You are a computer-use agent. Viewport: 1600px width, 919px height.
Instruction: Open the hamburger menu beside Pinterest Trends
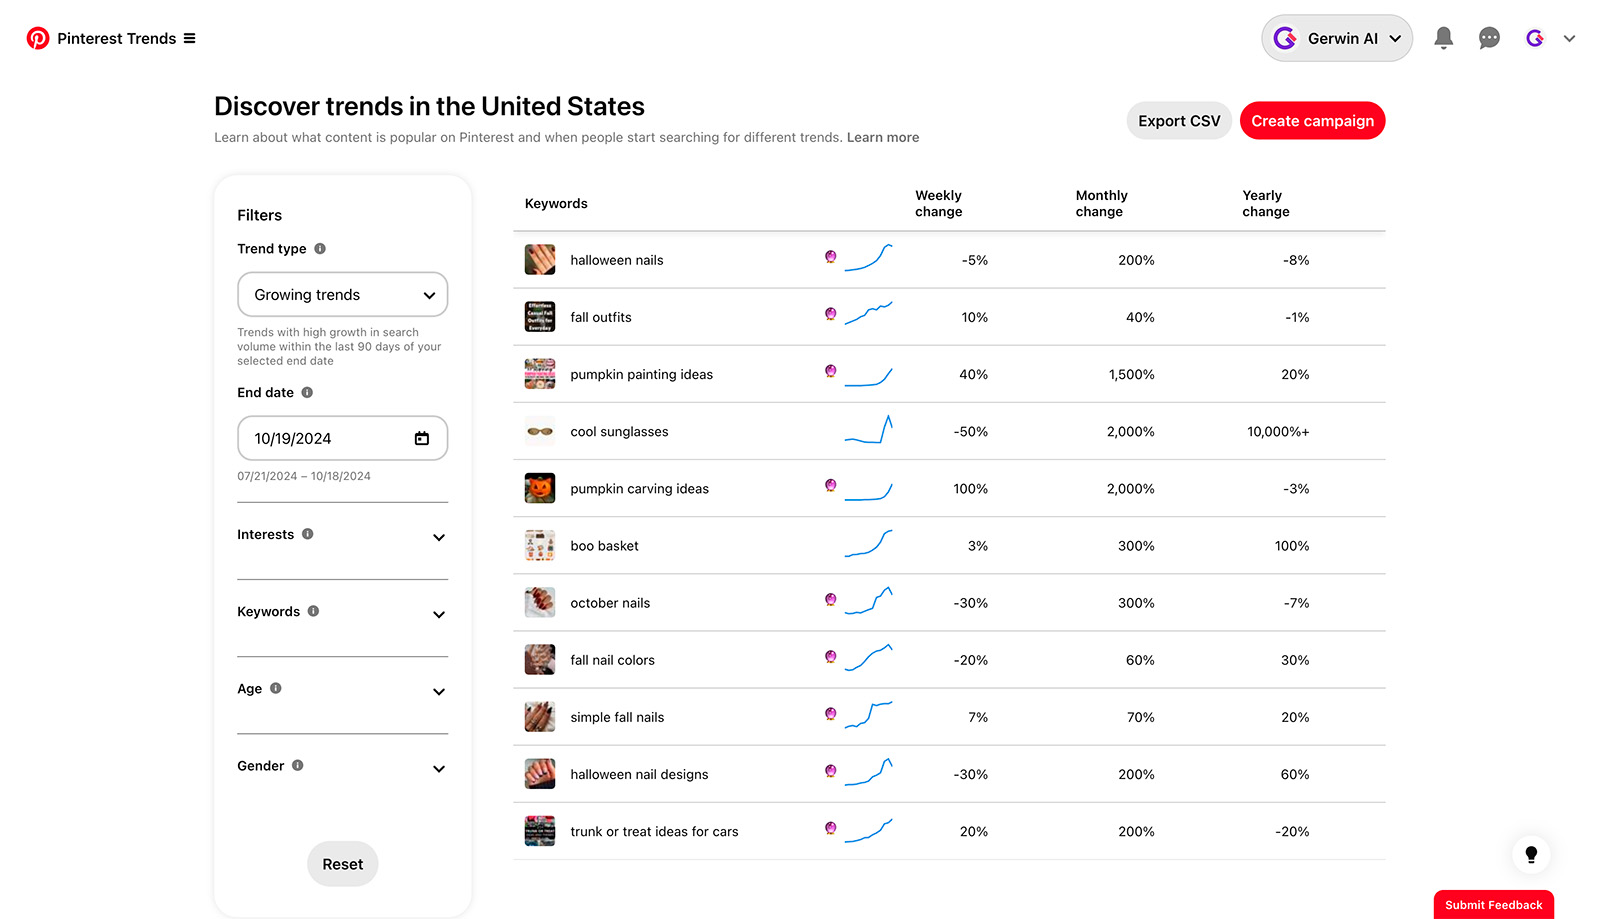pos(190,38)
